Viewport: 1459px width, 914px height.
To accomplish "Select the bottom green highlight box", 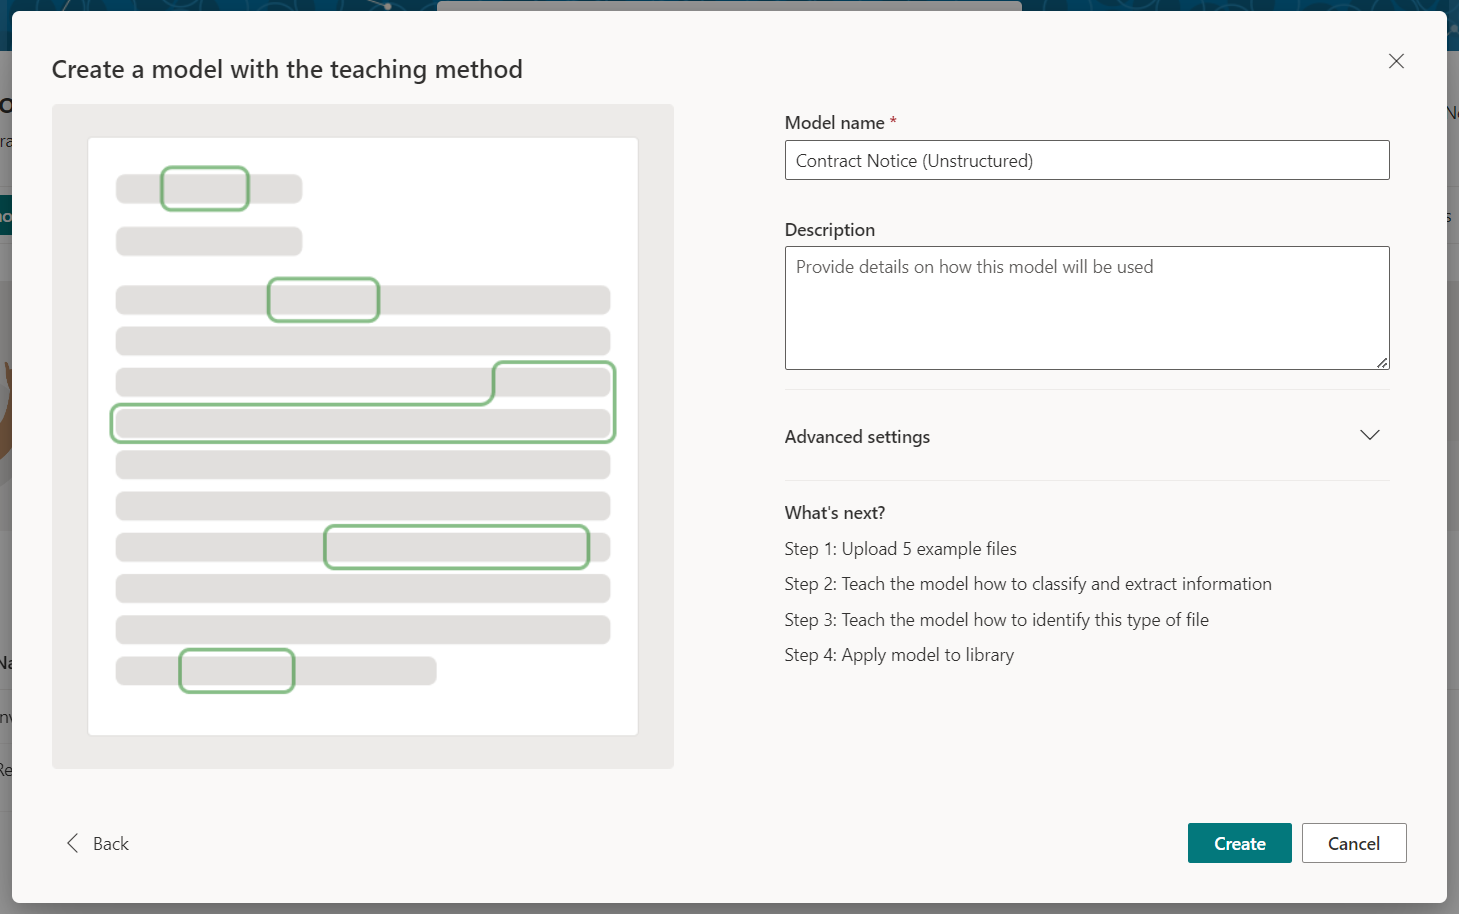I will [x=237, y=671].
